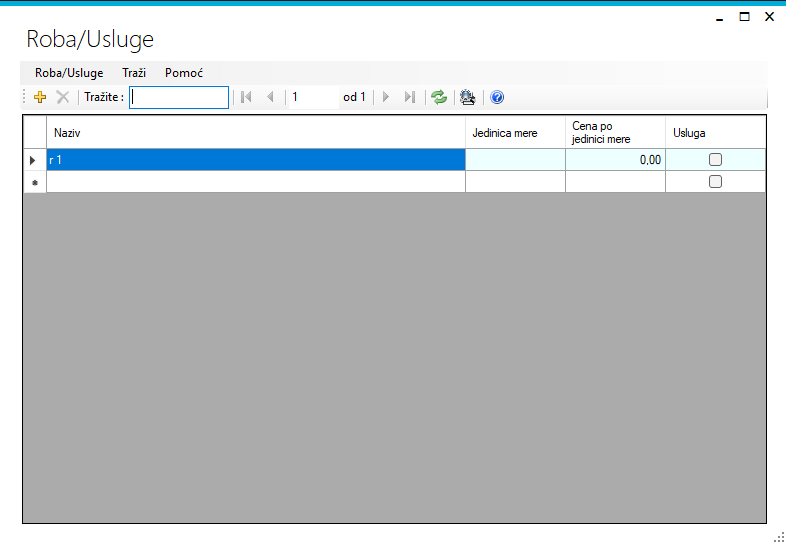Image resolution: width=786 pixels, height=544 pixels.
Task: Click the yellow plus add-record icon
Action: pyautogui.click(x=40, y=97)
